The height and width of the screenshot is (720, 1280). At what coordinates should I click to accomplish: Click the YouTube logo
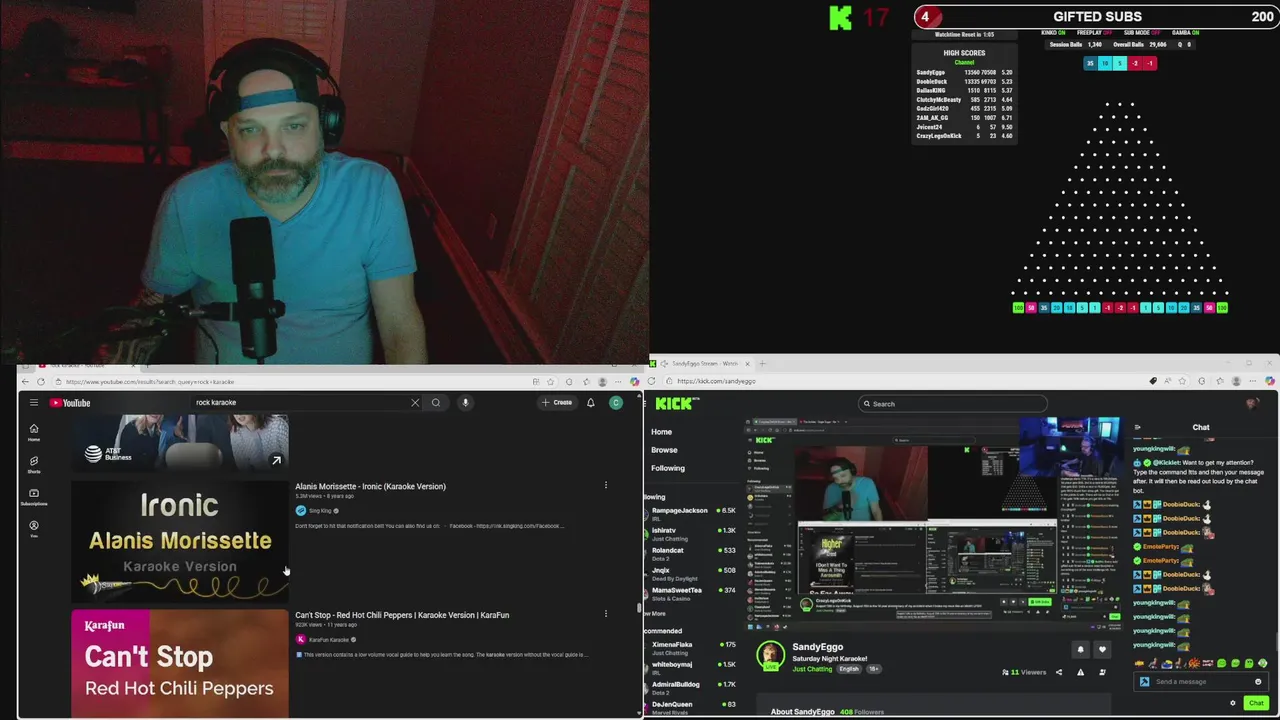click(70, 403)
